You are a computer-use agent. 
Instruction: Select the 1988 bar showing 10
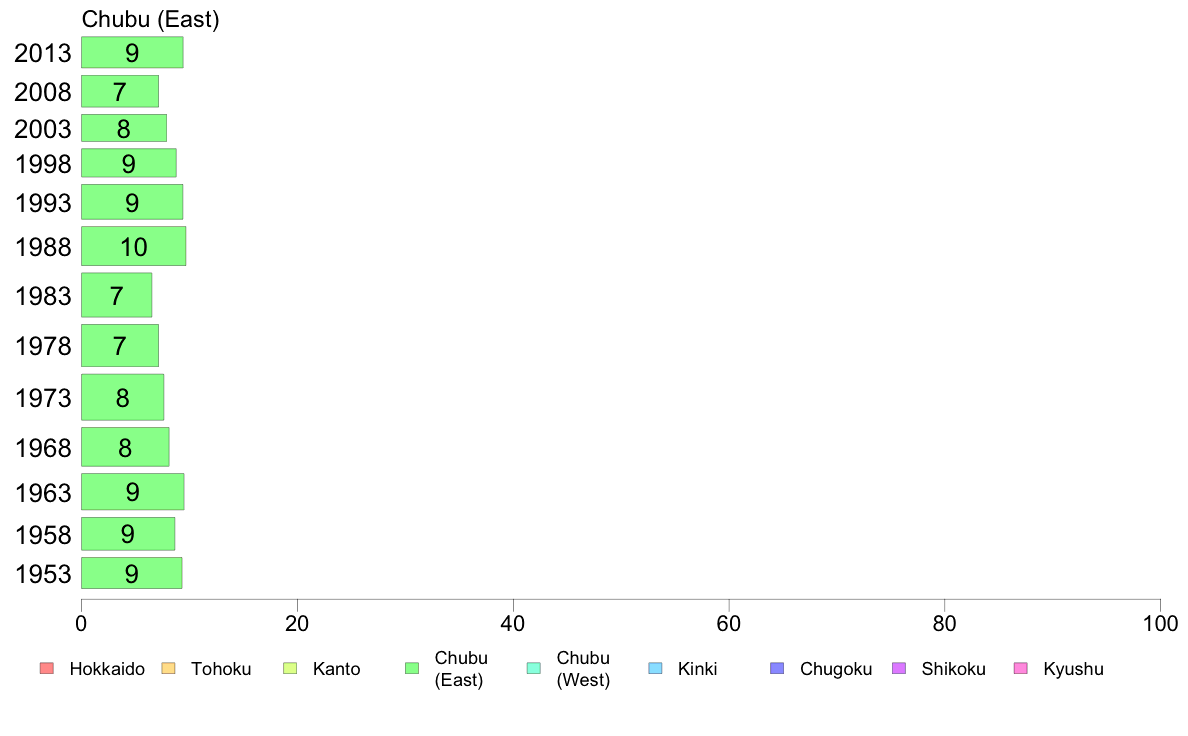pyautogui.click(x=133, y=246)
